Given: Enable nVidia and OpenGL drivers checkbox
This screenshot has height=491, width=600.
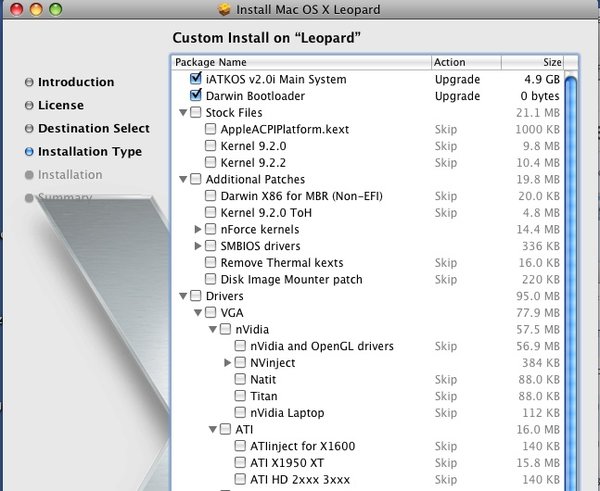Looking at the screenshot, I should click(240, 346).
